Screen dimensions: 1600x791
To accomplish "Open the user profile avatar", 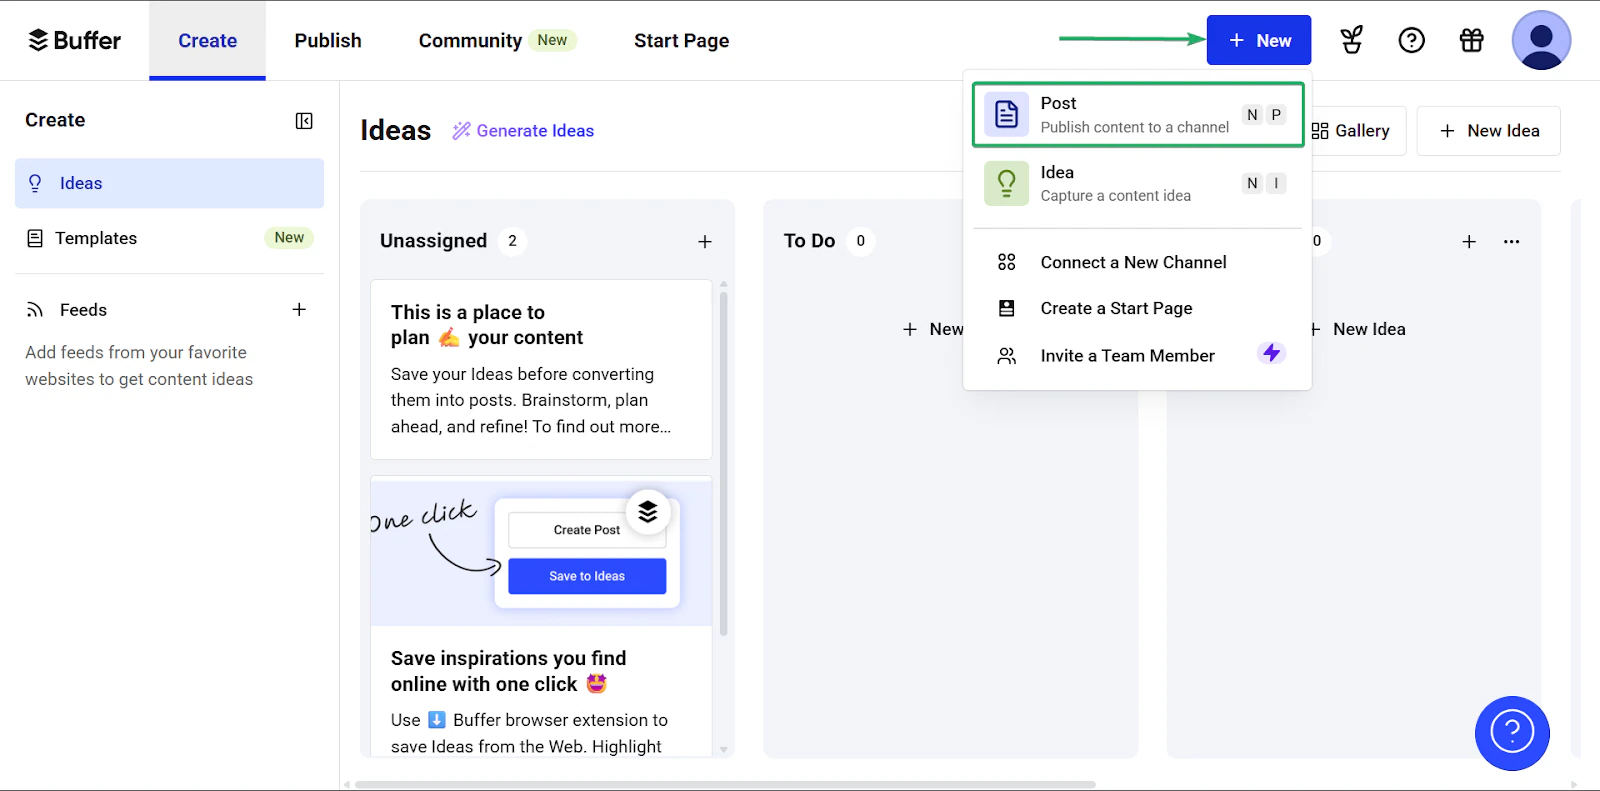I will tap(1541, 40).
